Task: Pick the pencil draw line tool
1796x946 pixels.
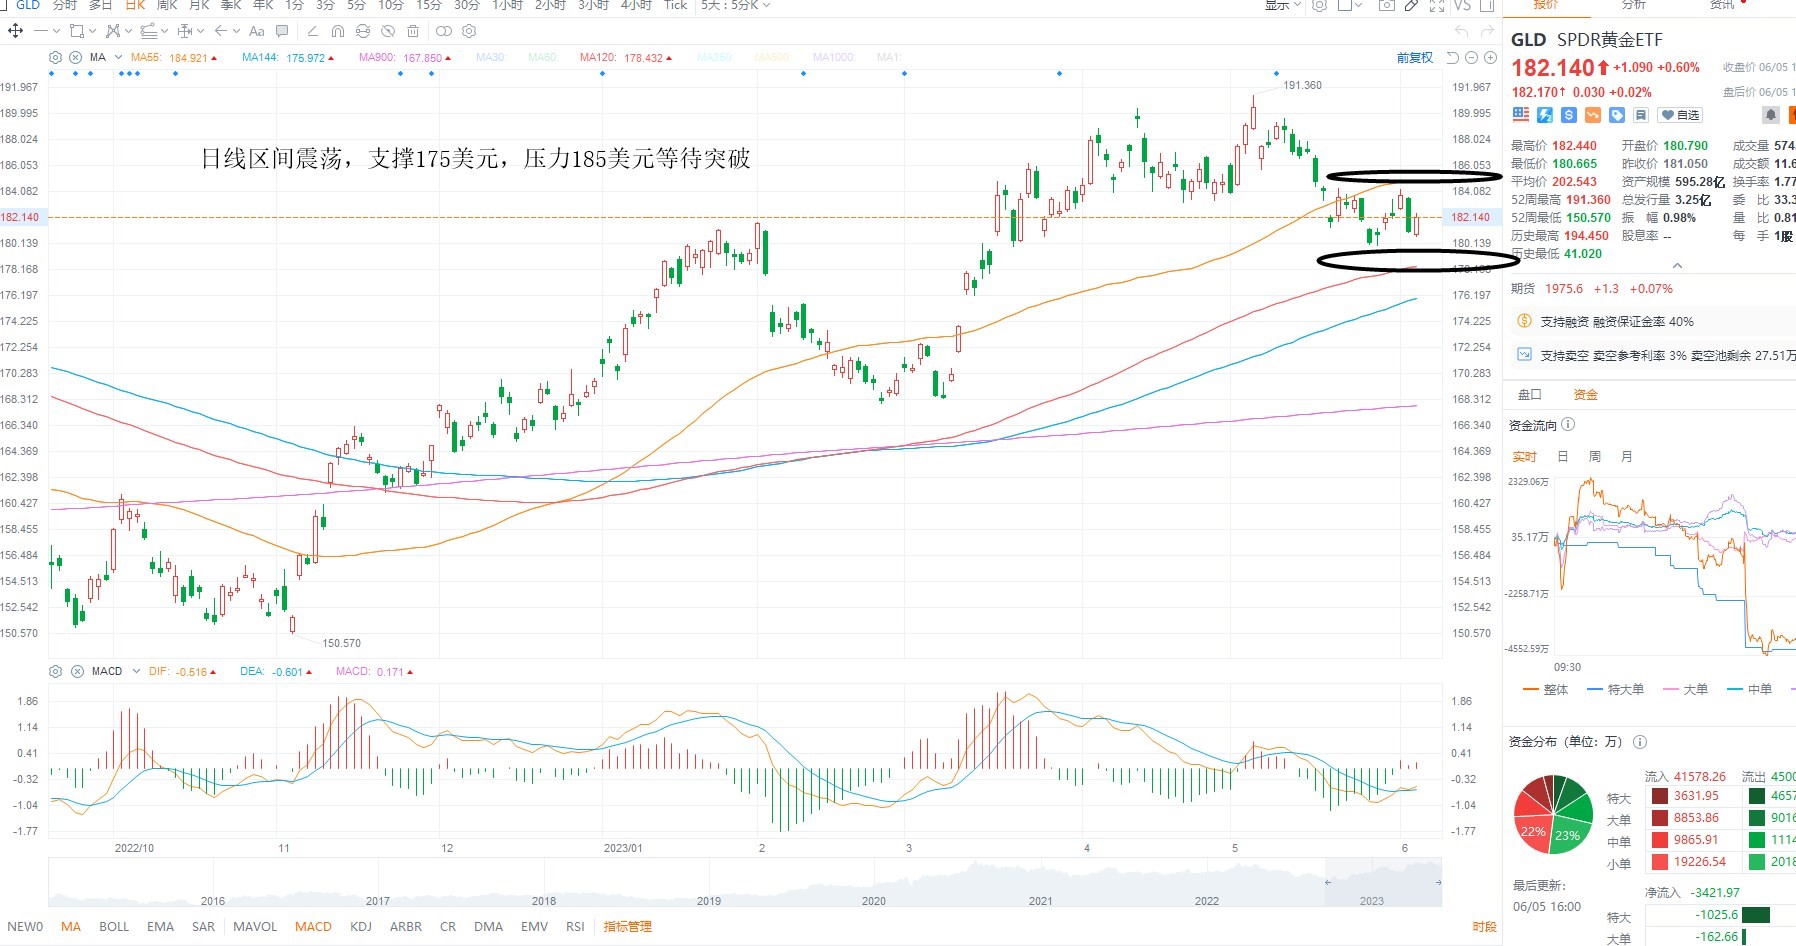Action: tap(312, 31)
